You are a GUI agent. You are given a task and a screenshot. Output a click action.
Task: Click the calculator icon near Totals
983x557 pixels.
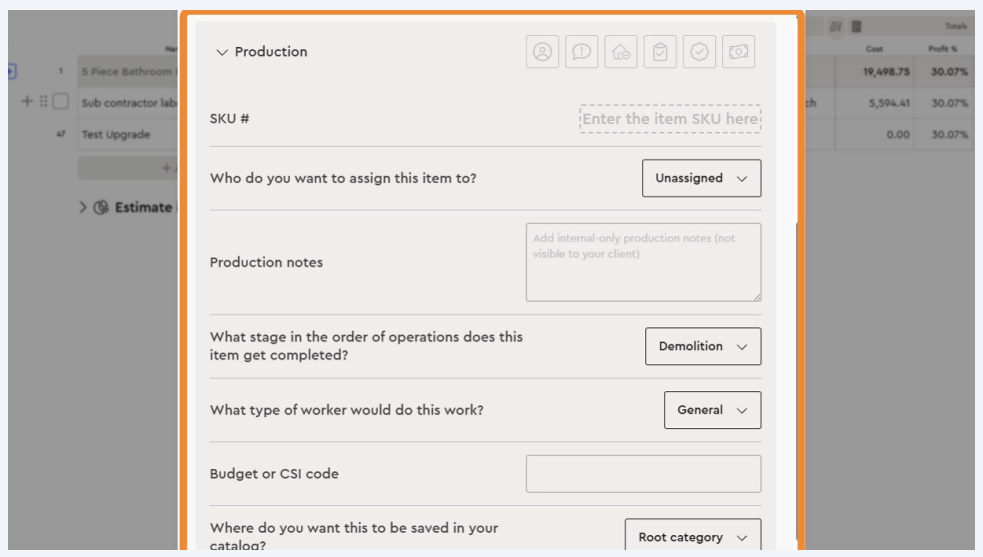(x=855, y=27)
